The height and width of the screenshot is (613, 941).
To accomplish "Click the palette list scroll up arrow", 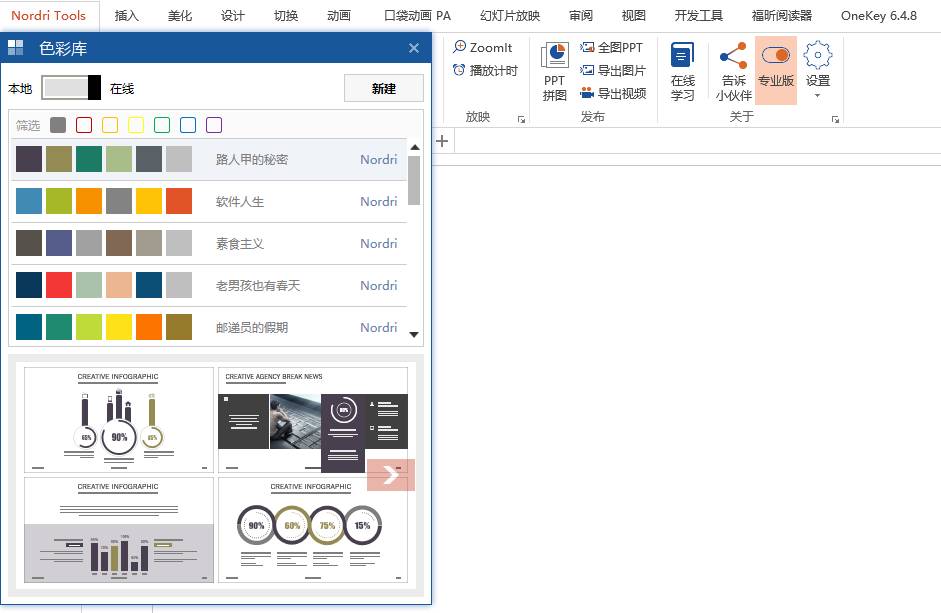I will click(414, 147).
